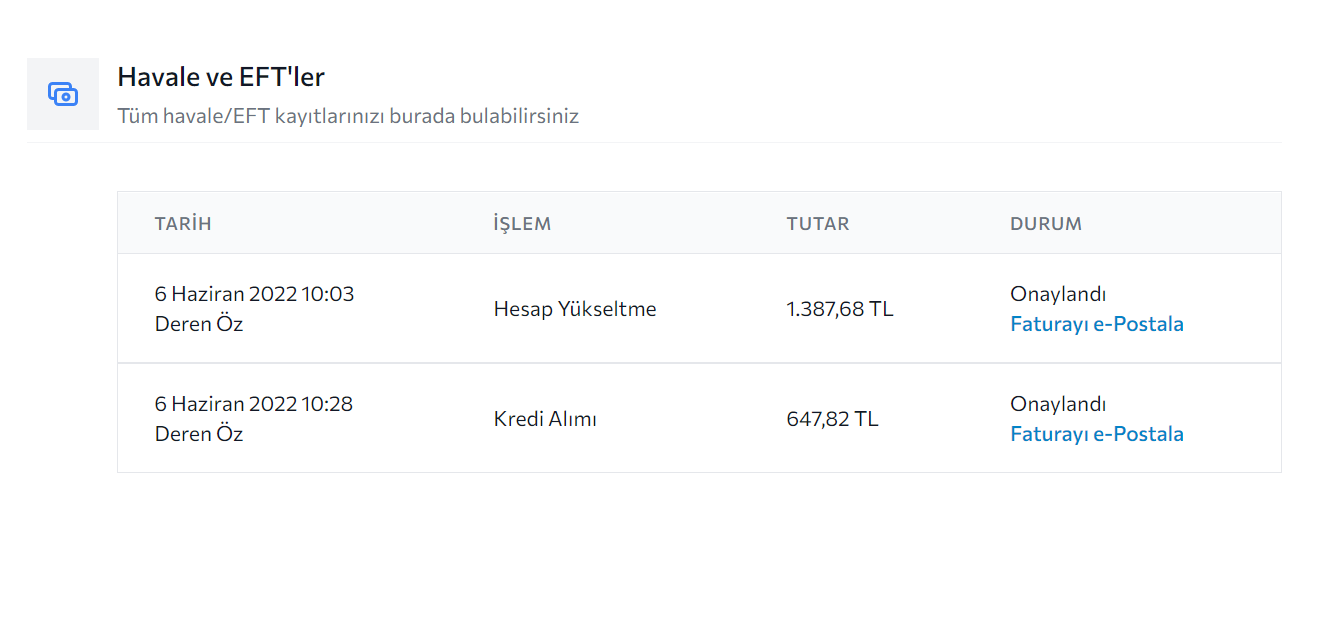Click the horizontal divider below the page subtitle
Viewport: 1324px width, 625px height.
coord(654,143)
